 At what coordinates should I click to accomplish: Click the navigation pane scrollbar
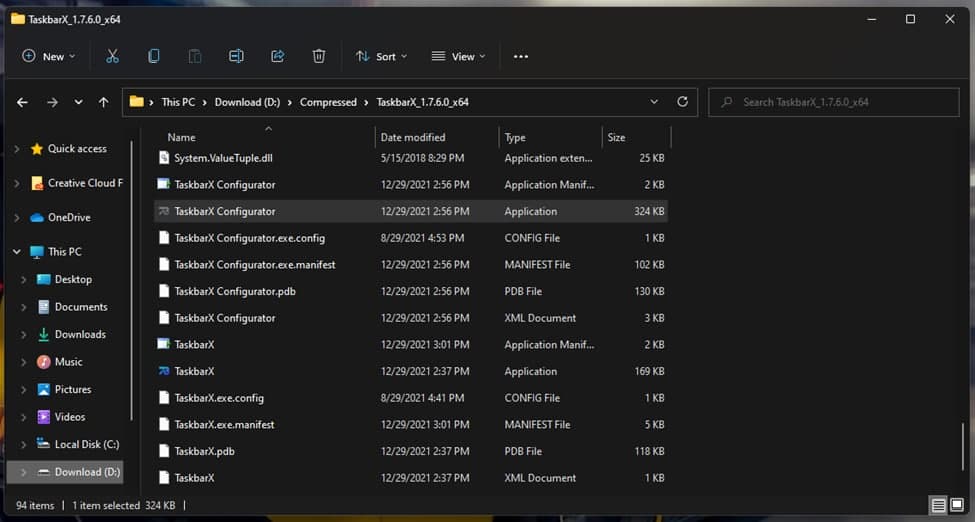tap(132, 280)
